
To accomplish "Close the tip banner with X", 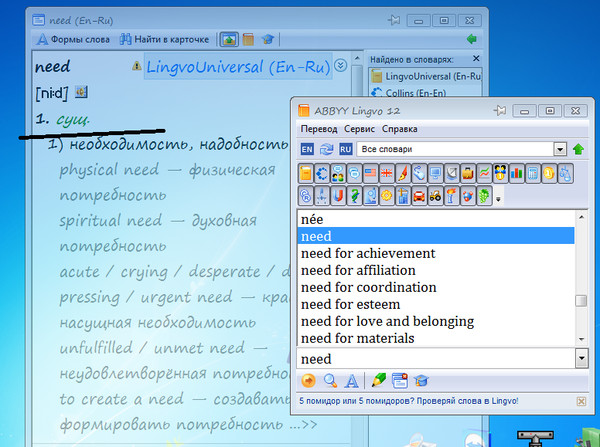I will (581, 401).
